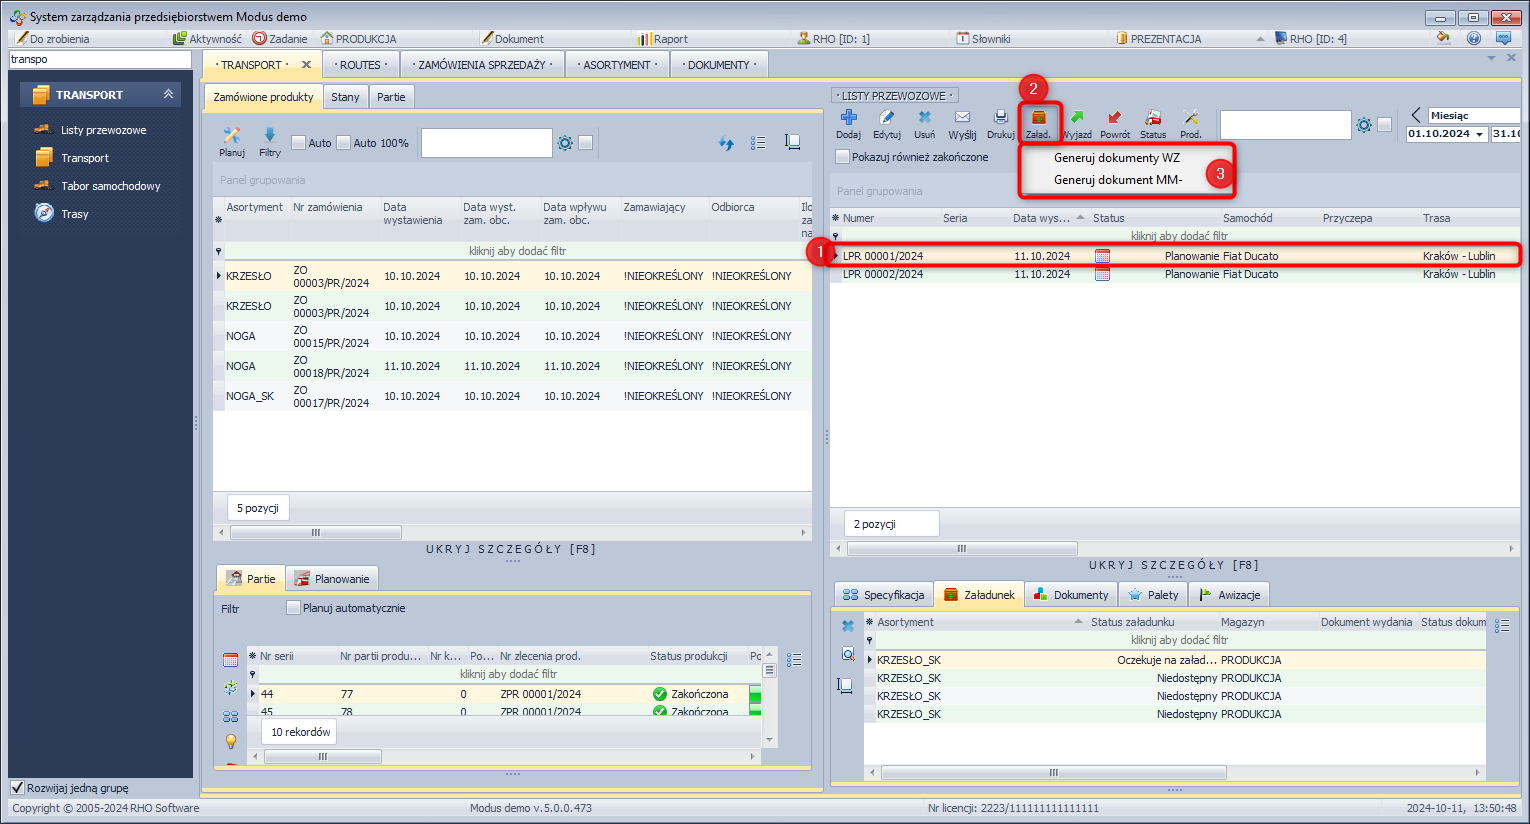This screenshot has height=824, width=1530.
Task: Click the Planuj icon in ordered products toolbar
Action: [x=232, y=136]
